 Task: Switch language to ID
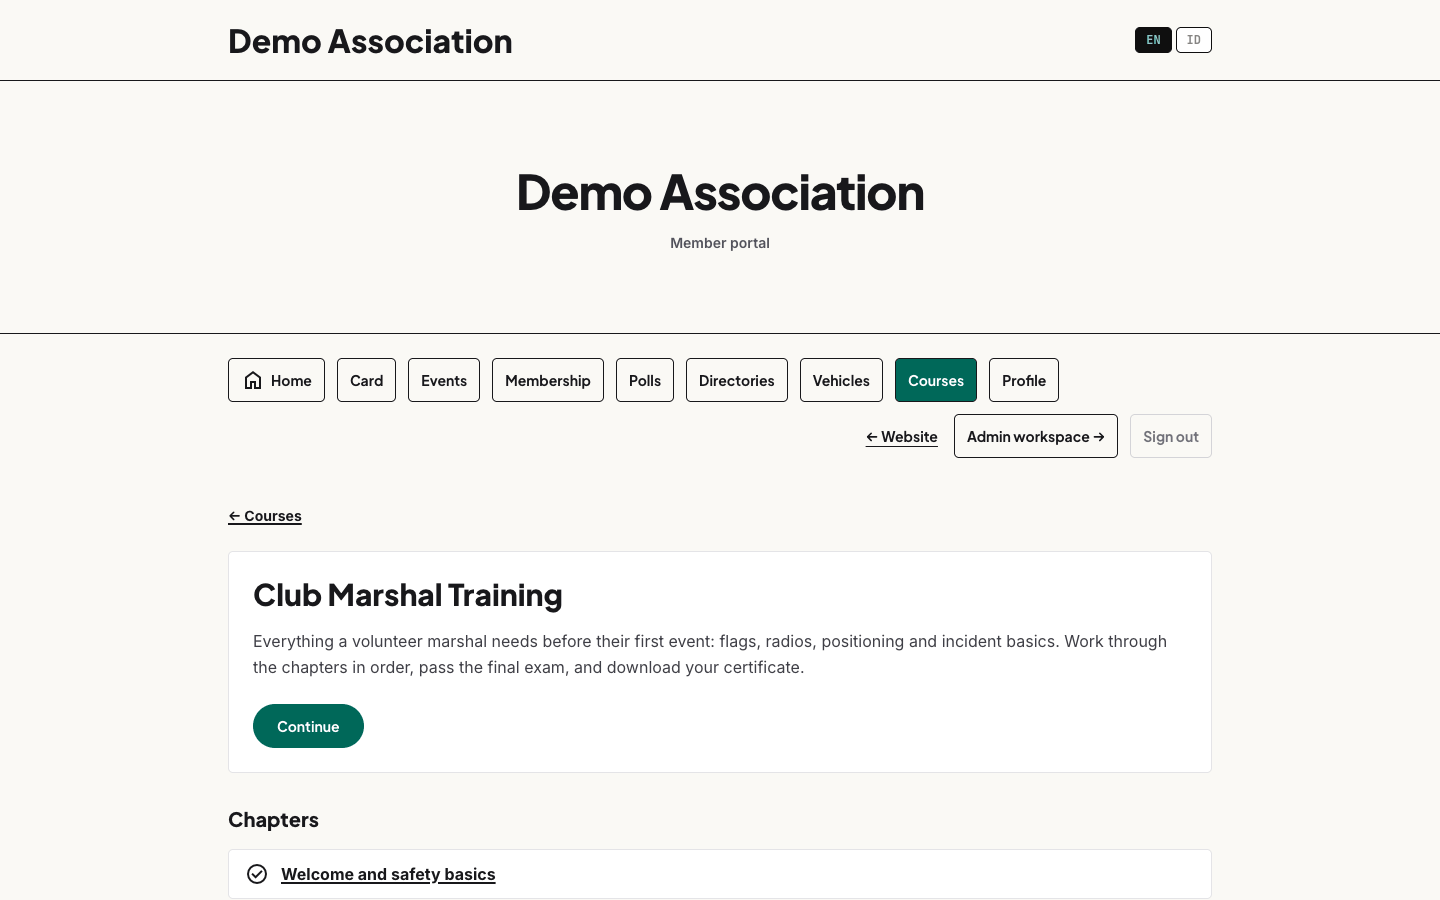pyautogui.click(x=1194, y=40)
